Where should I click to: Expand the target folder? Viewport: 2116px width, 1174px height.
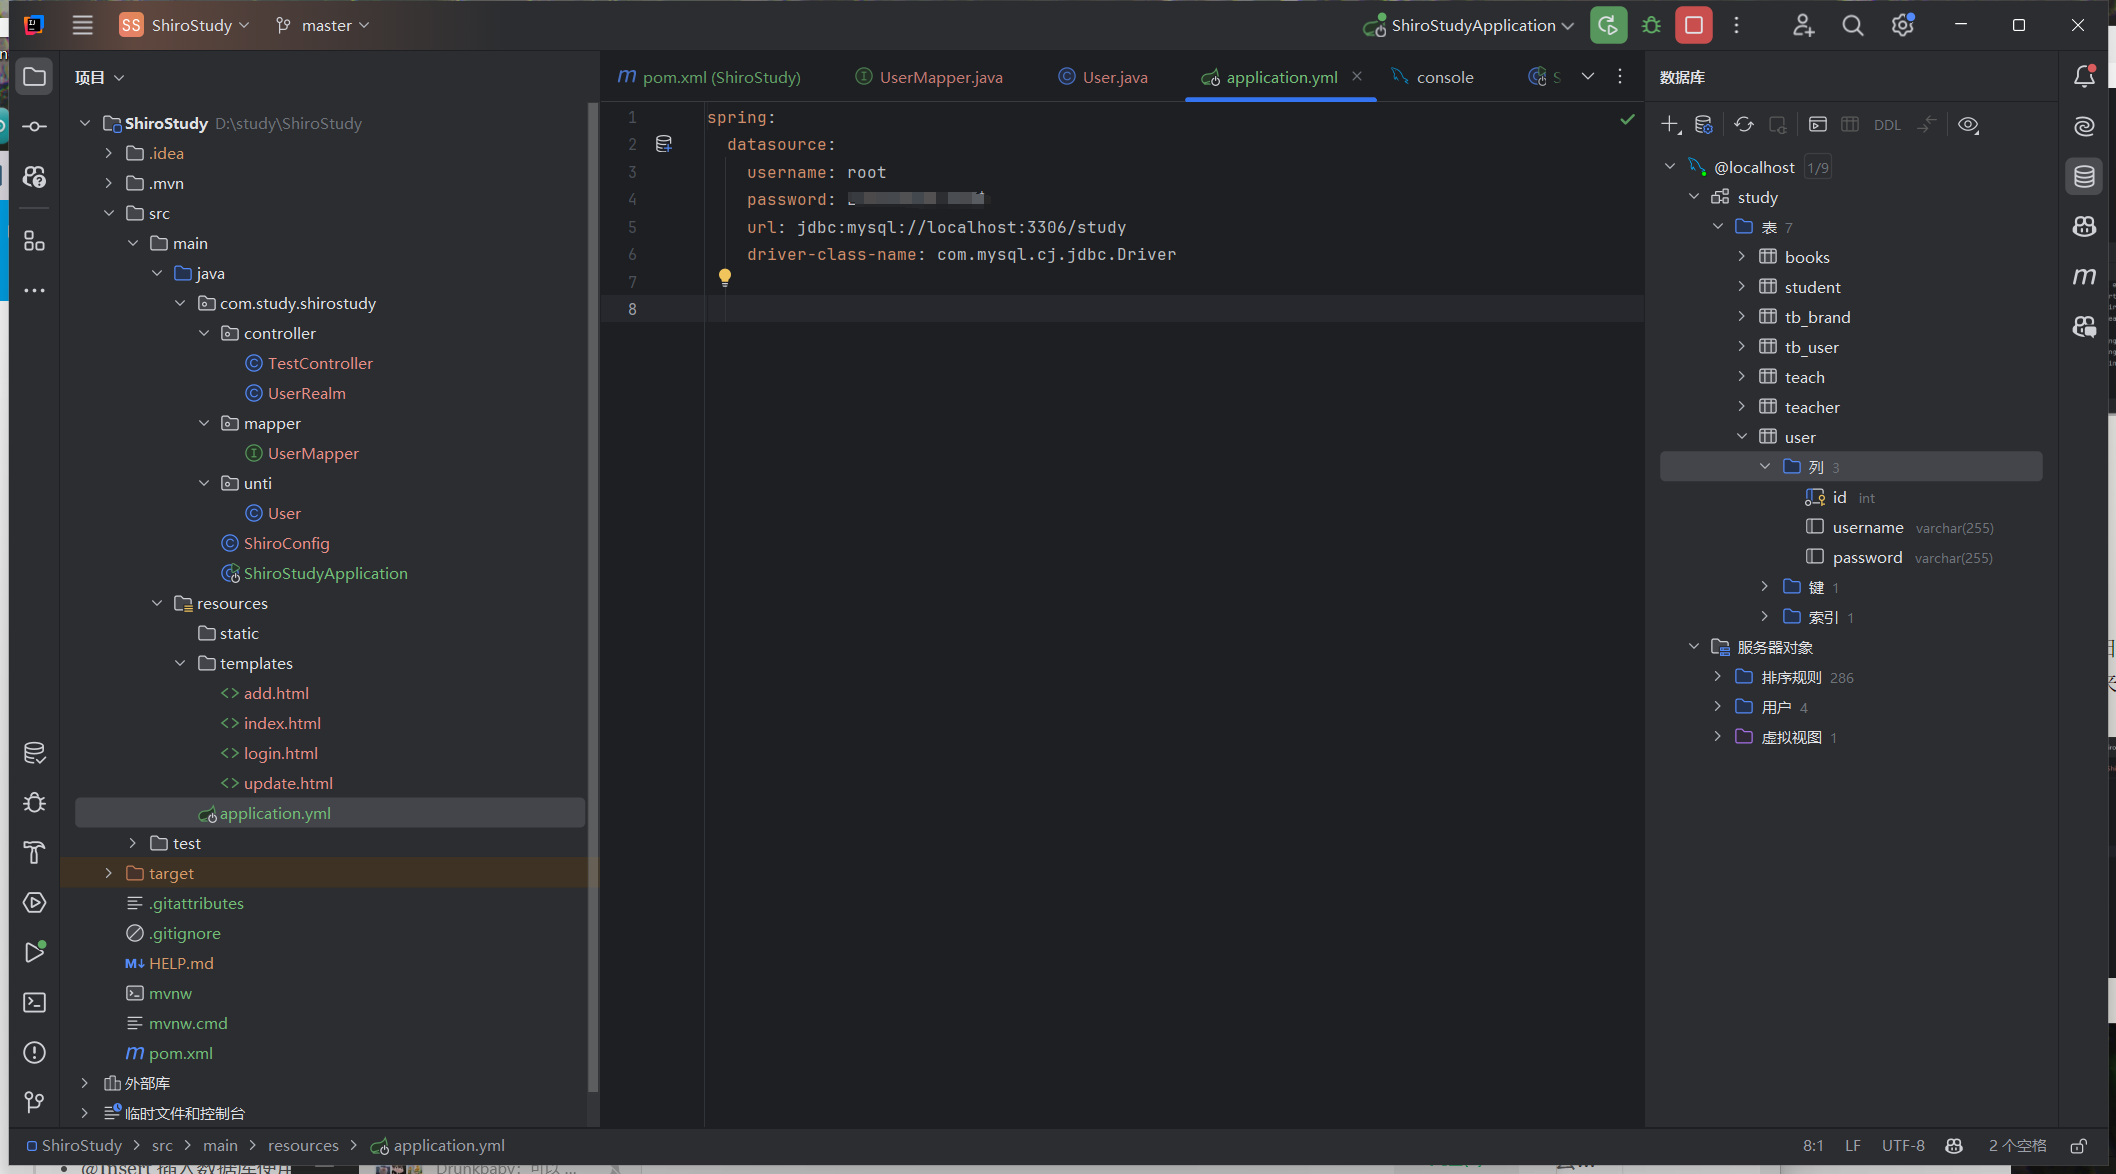[x=109, y=873]
